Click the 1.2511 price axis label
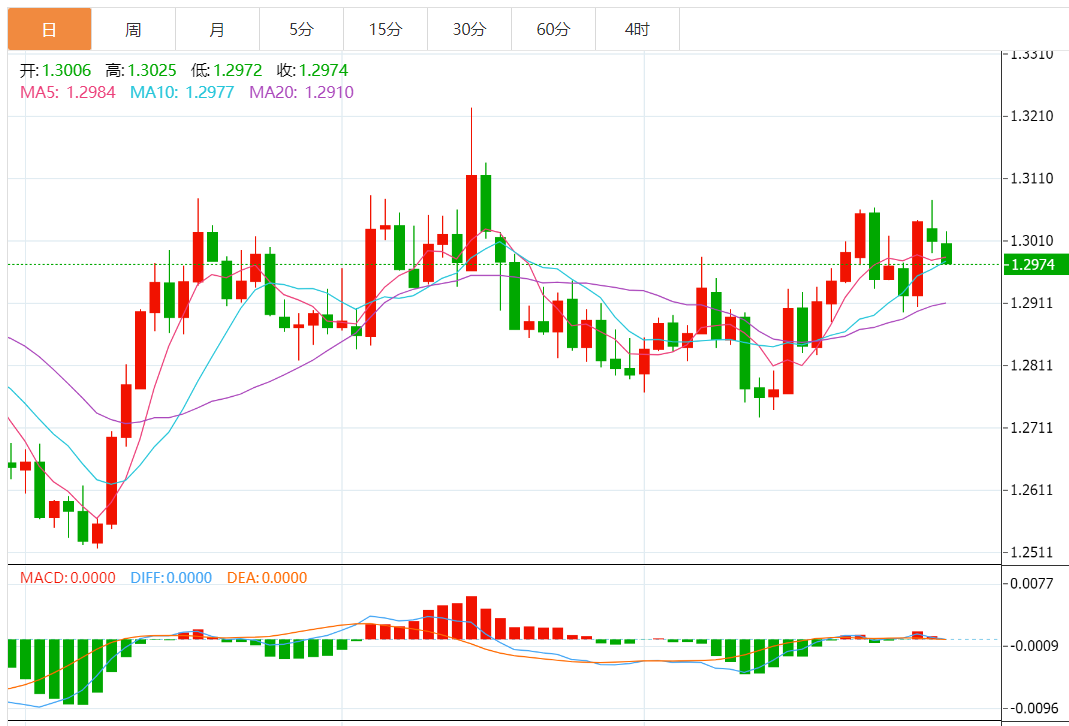The width and height of the screenshot is (1069, 726). [x=1032, y=553]
